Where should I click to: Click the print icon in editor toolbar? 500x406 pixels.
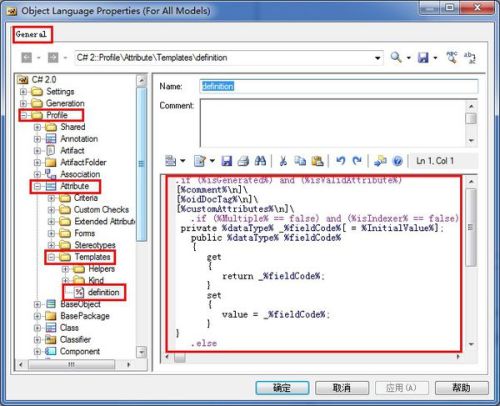tap(243, 161)
